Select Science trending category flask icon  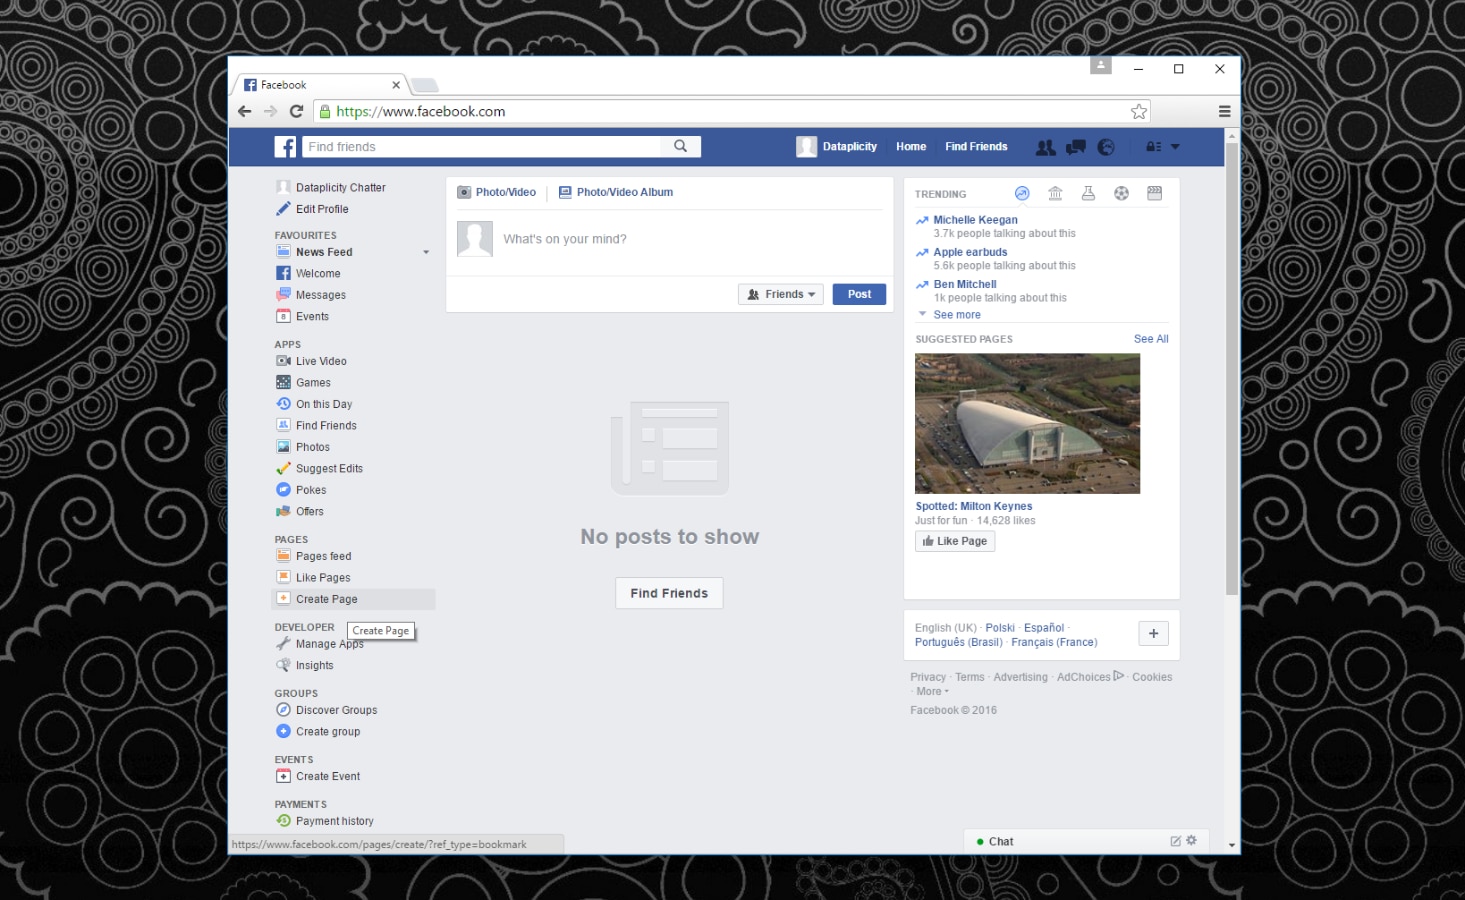pos(1088,193)
